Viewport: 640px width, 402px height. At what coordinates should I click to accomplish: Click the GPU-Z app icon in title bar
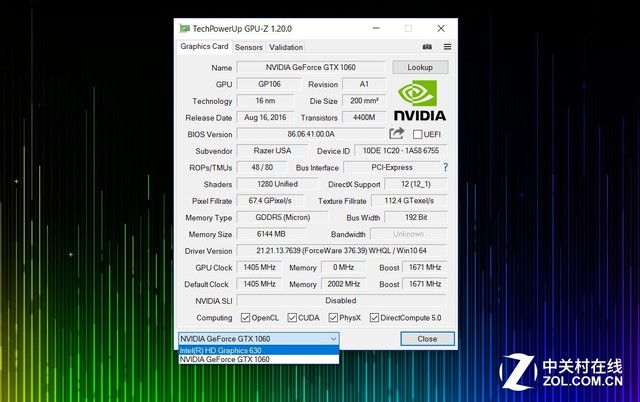(184, 29)
